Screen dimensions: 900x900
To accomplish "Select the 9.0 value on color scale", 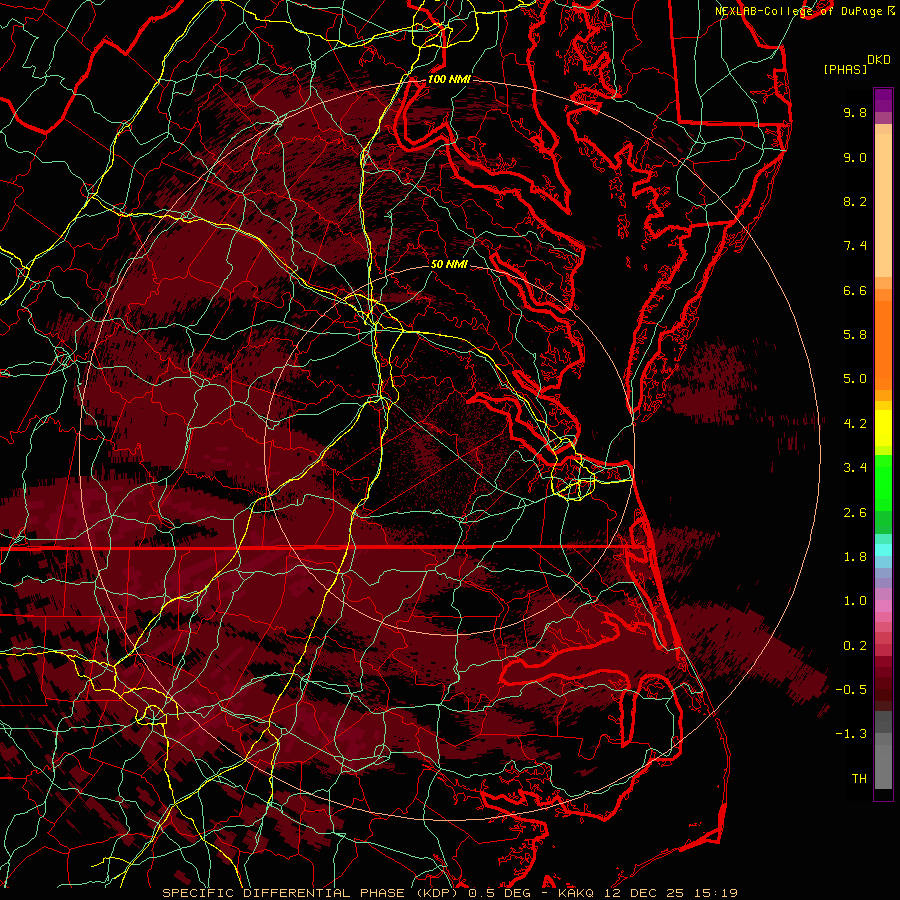I will tap(855, 157).
